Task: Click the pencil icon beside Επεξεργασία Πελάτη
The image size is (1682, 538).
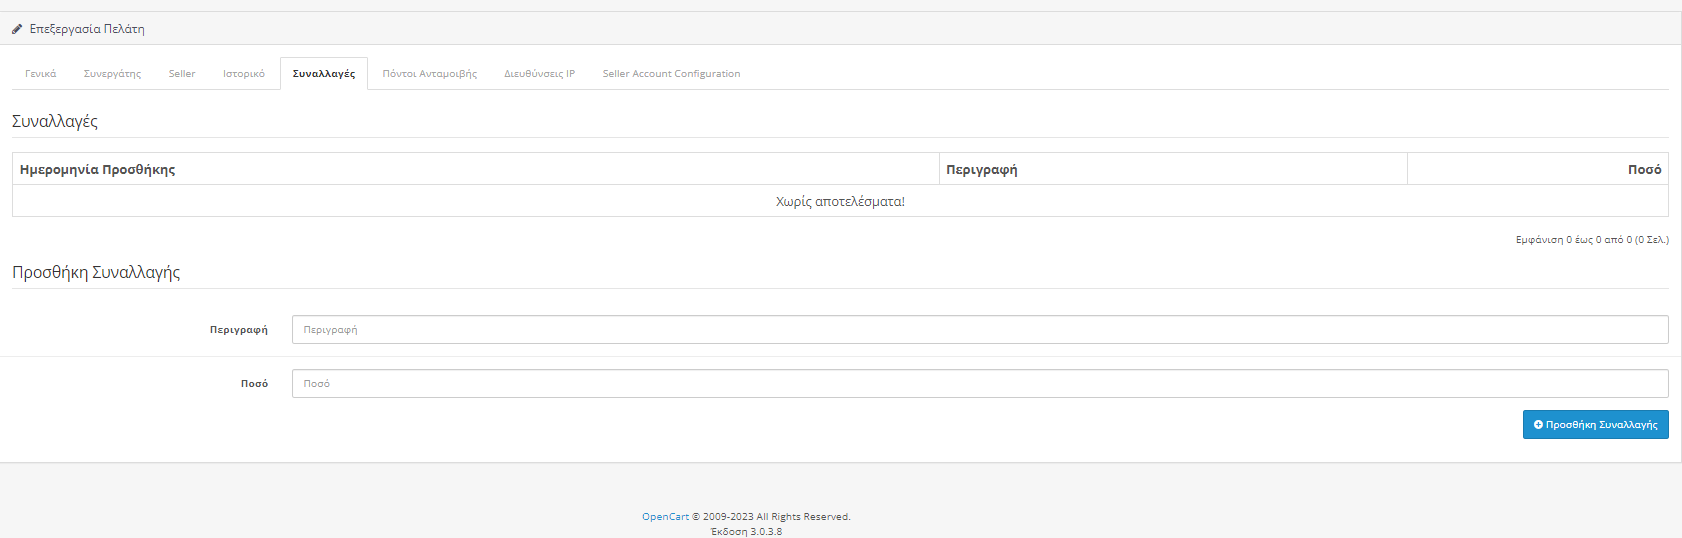Action: 17,29
